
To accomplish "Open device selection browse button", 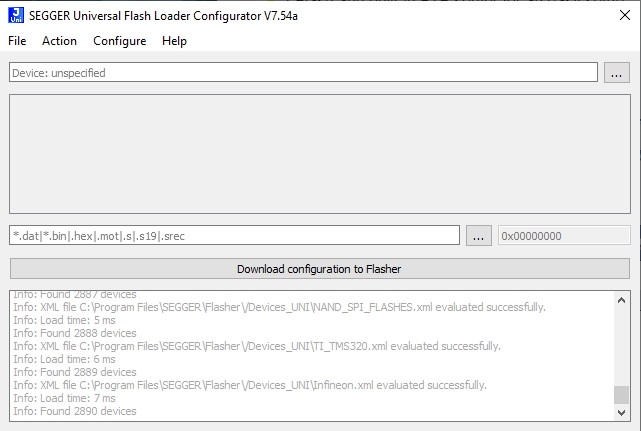I will [x=616, y=72].
